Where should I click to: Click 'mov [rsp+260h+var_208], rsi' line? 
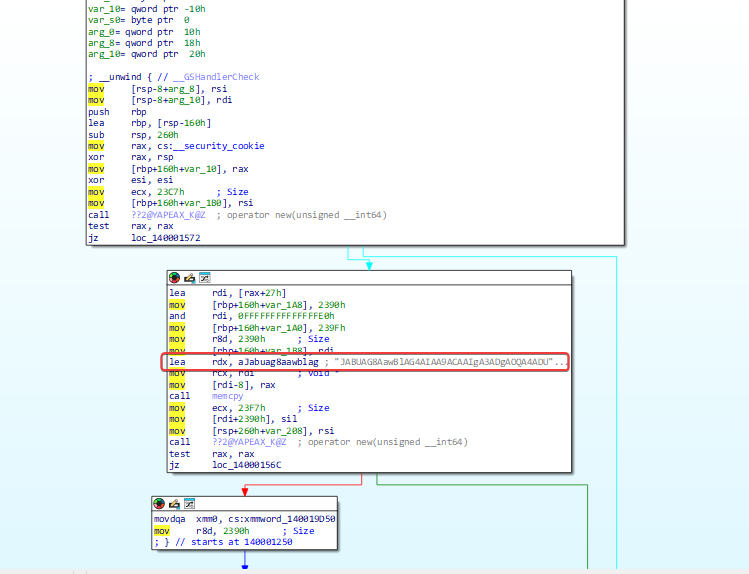click(252, 431)
